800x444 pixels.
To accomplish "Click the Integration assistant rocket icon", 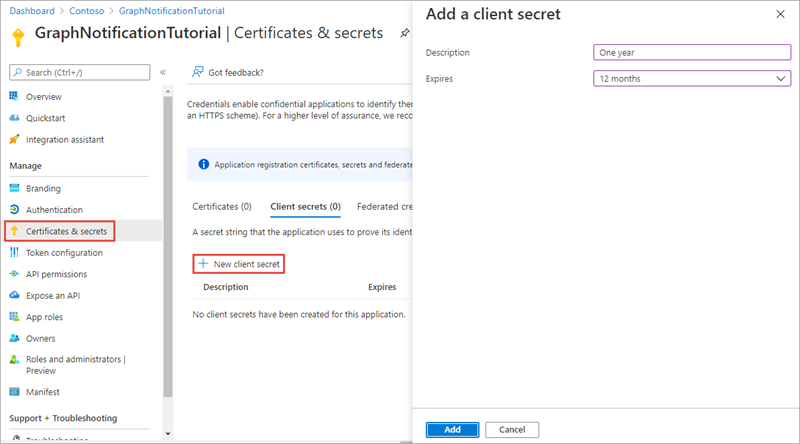I will tap(14, 139).
